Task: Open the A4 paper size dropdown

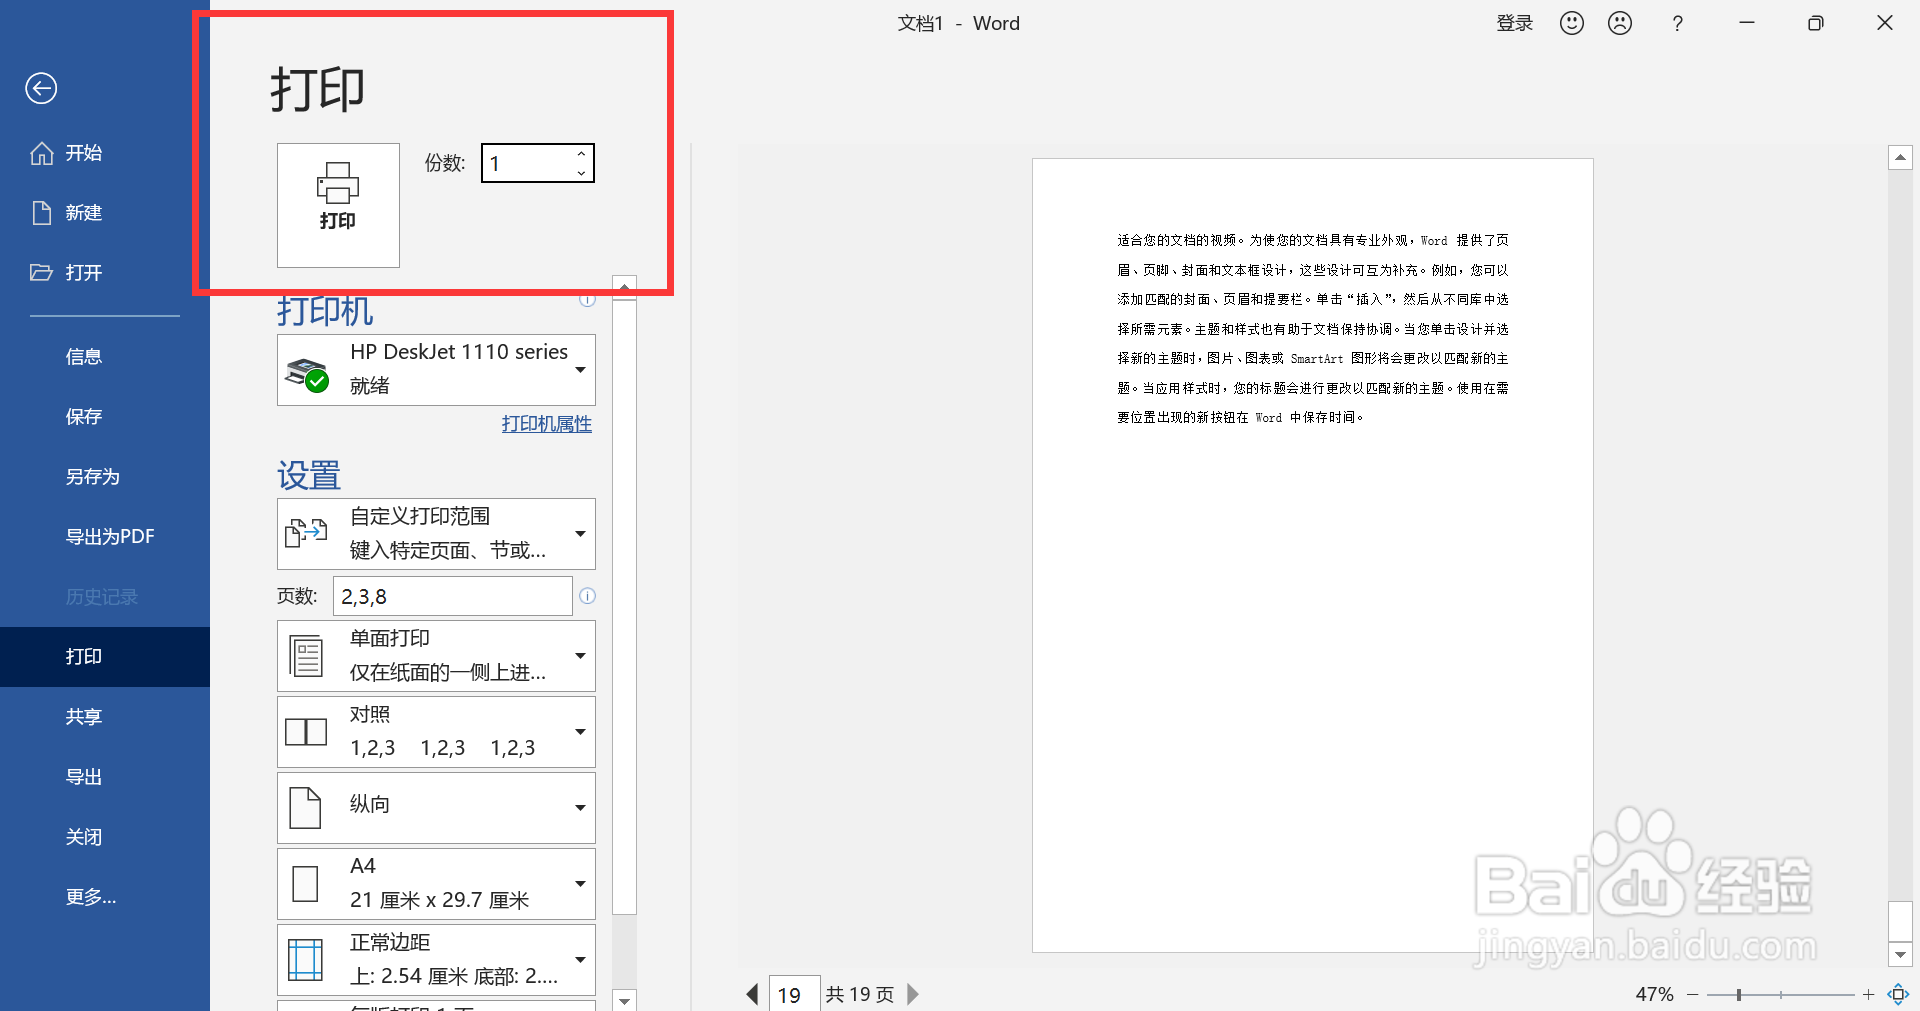Action: point(436,883)
